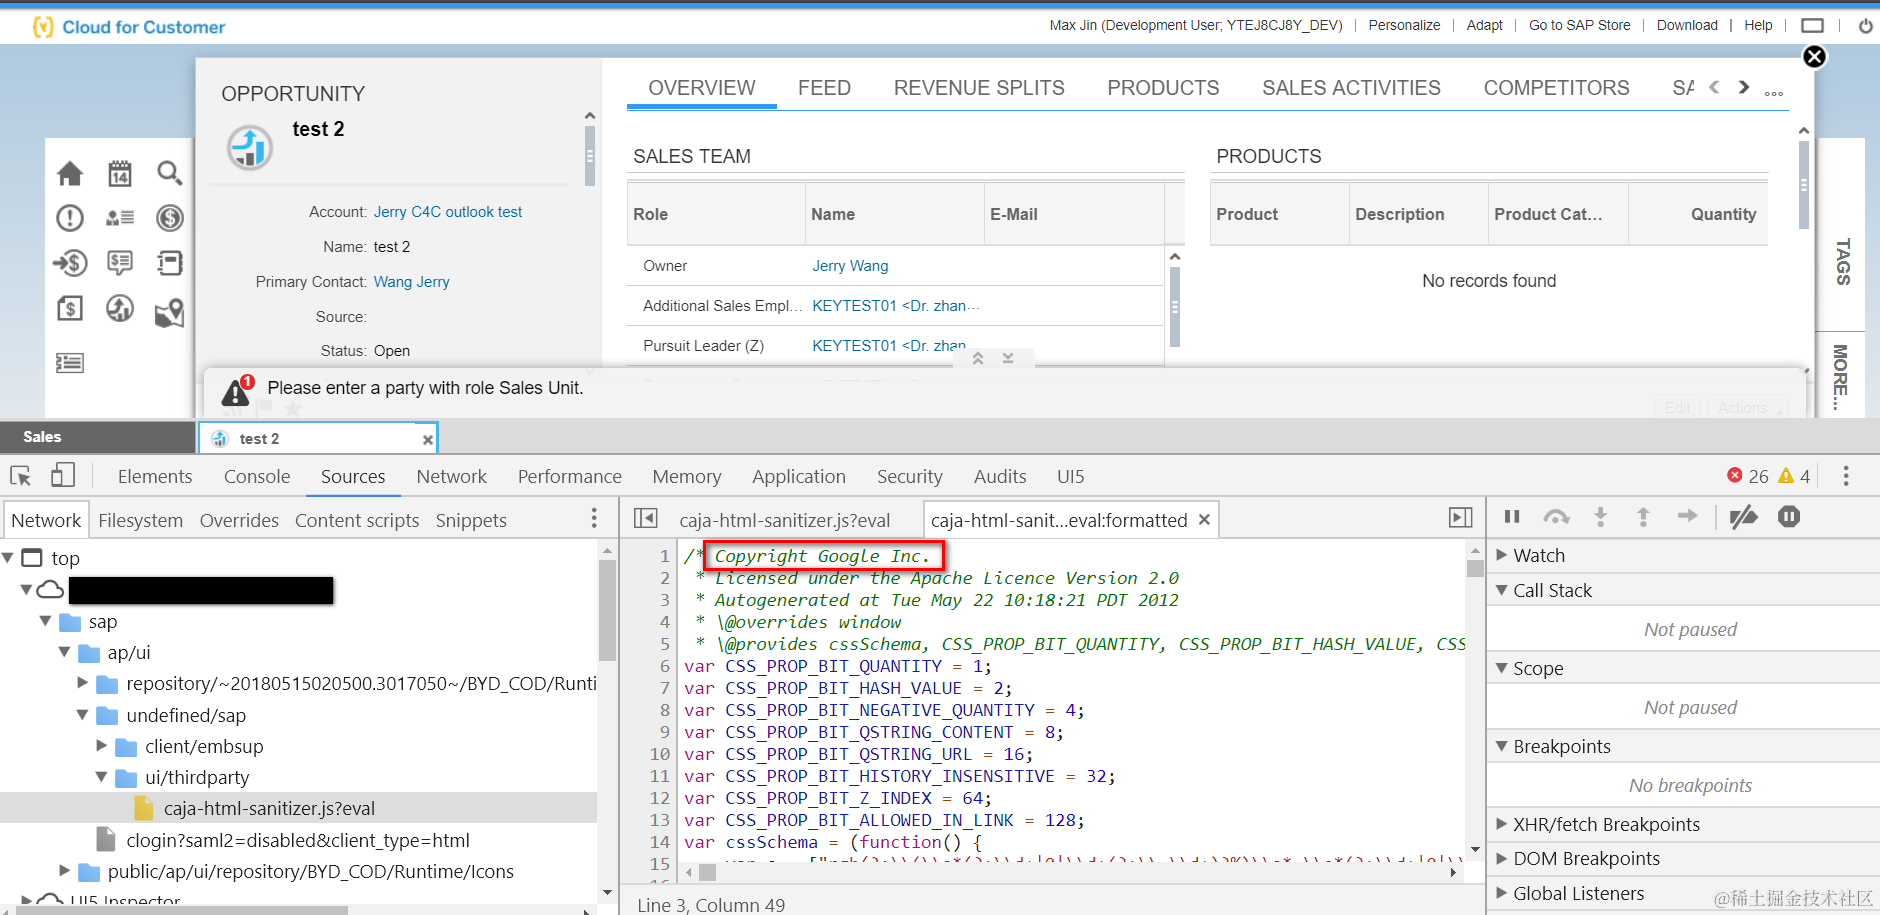Open the person-with-list contacts icon

pos(120,218)
